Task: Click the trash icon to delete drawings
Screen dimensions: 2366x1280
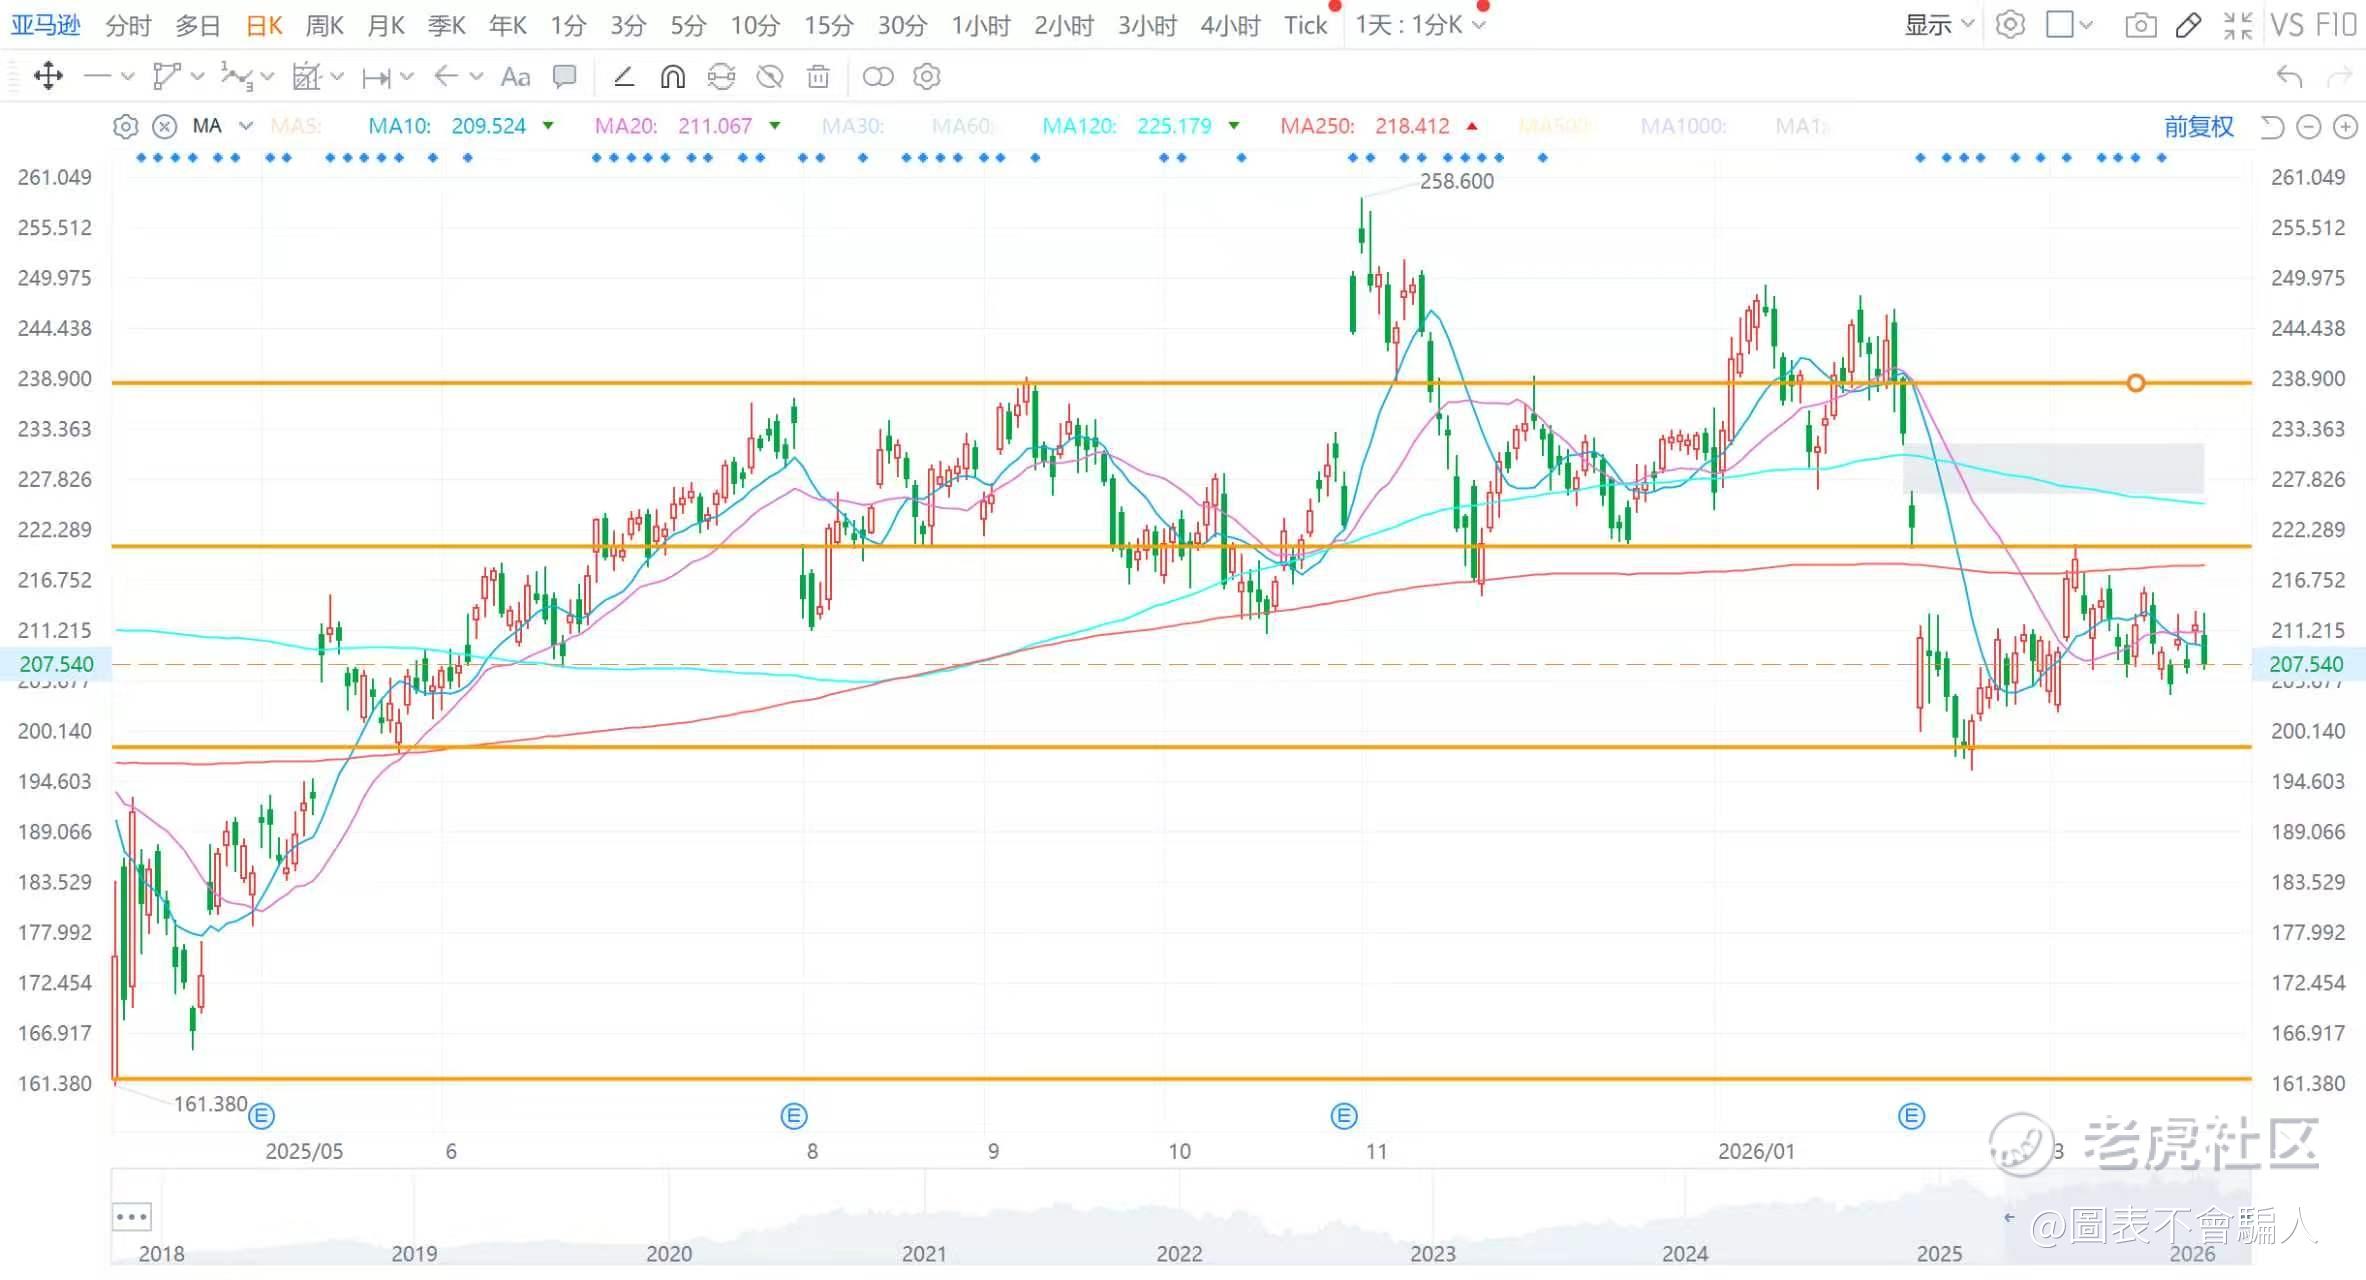Action: (818, 76)
